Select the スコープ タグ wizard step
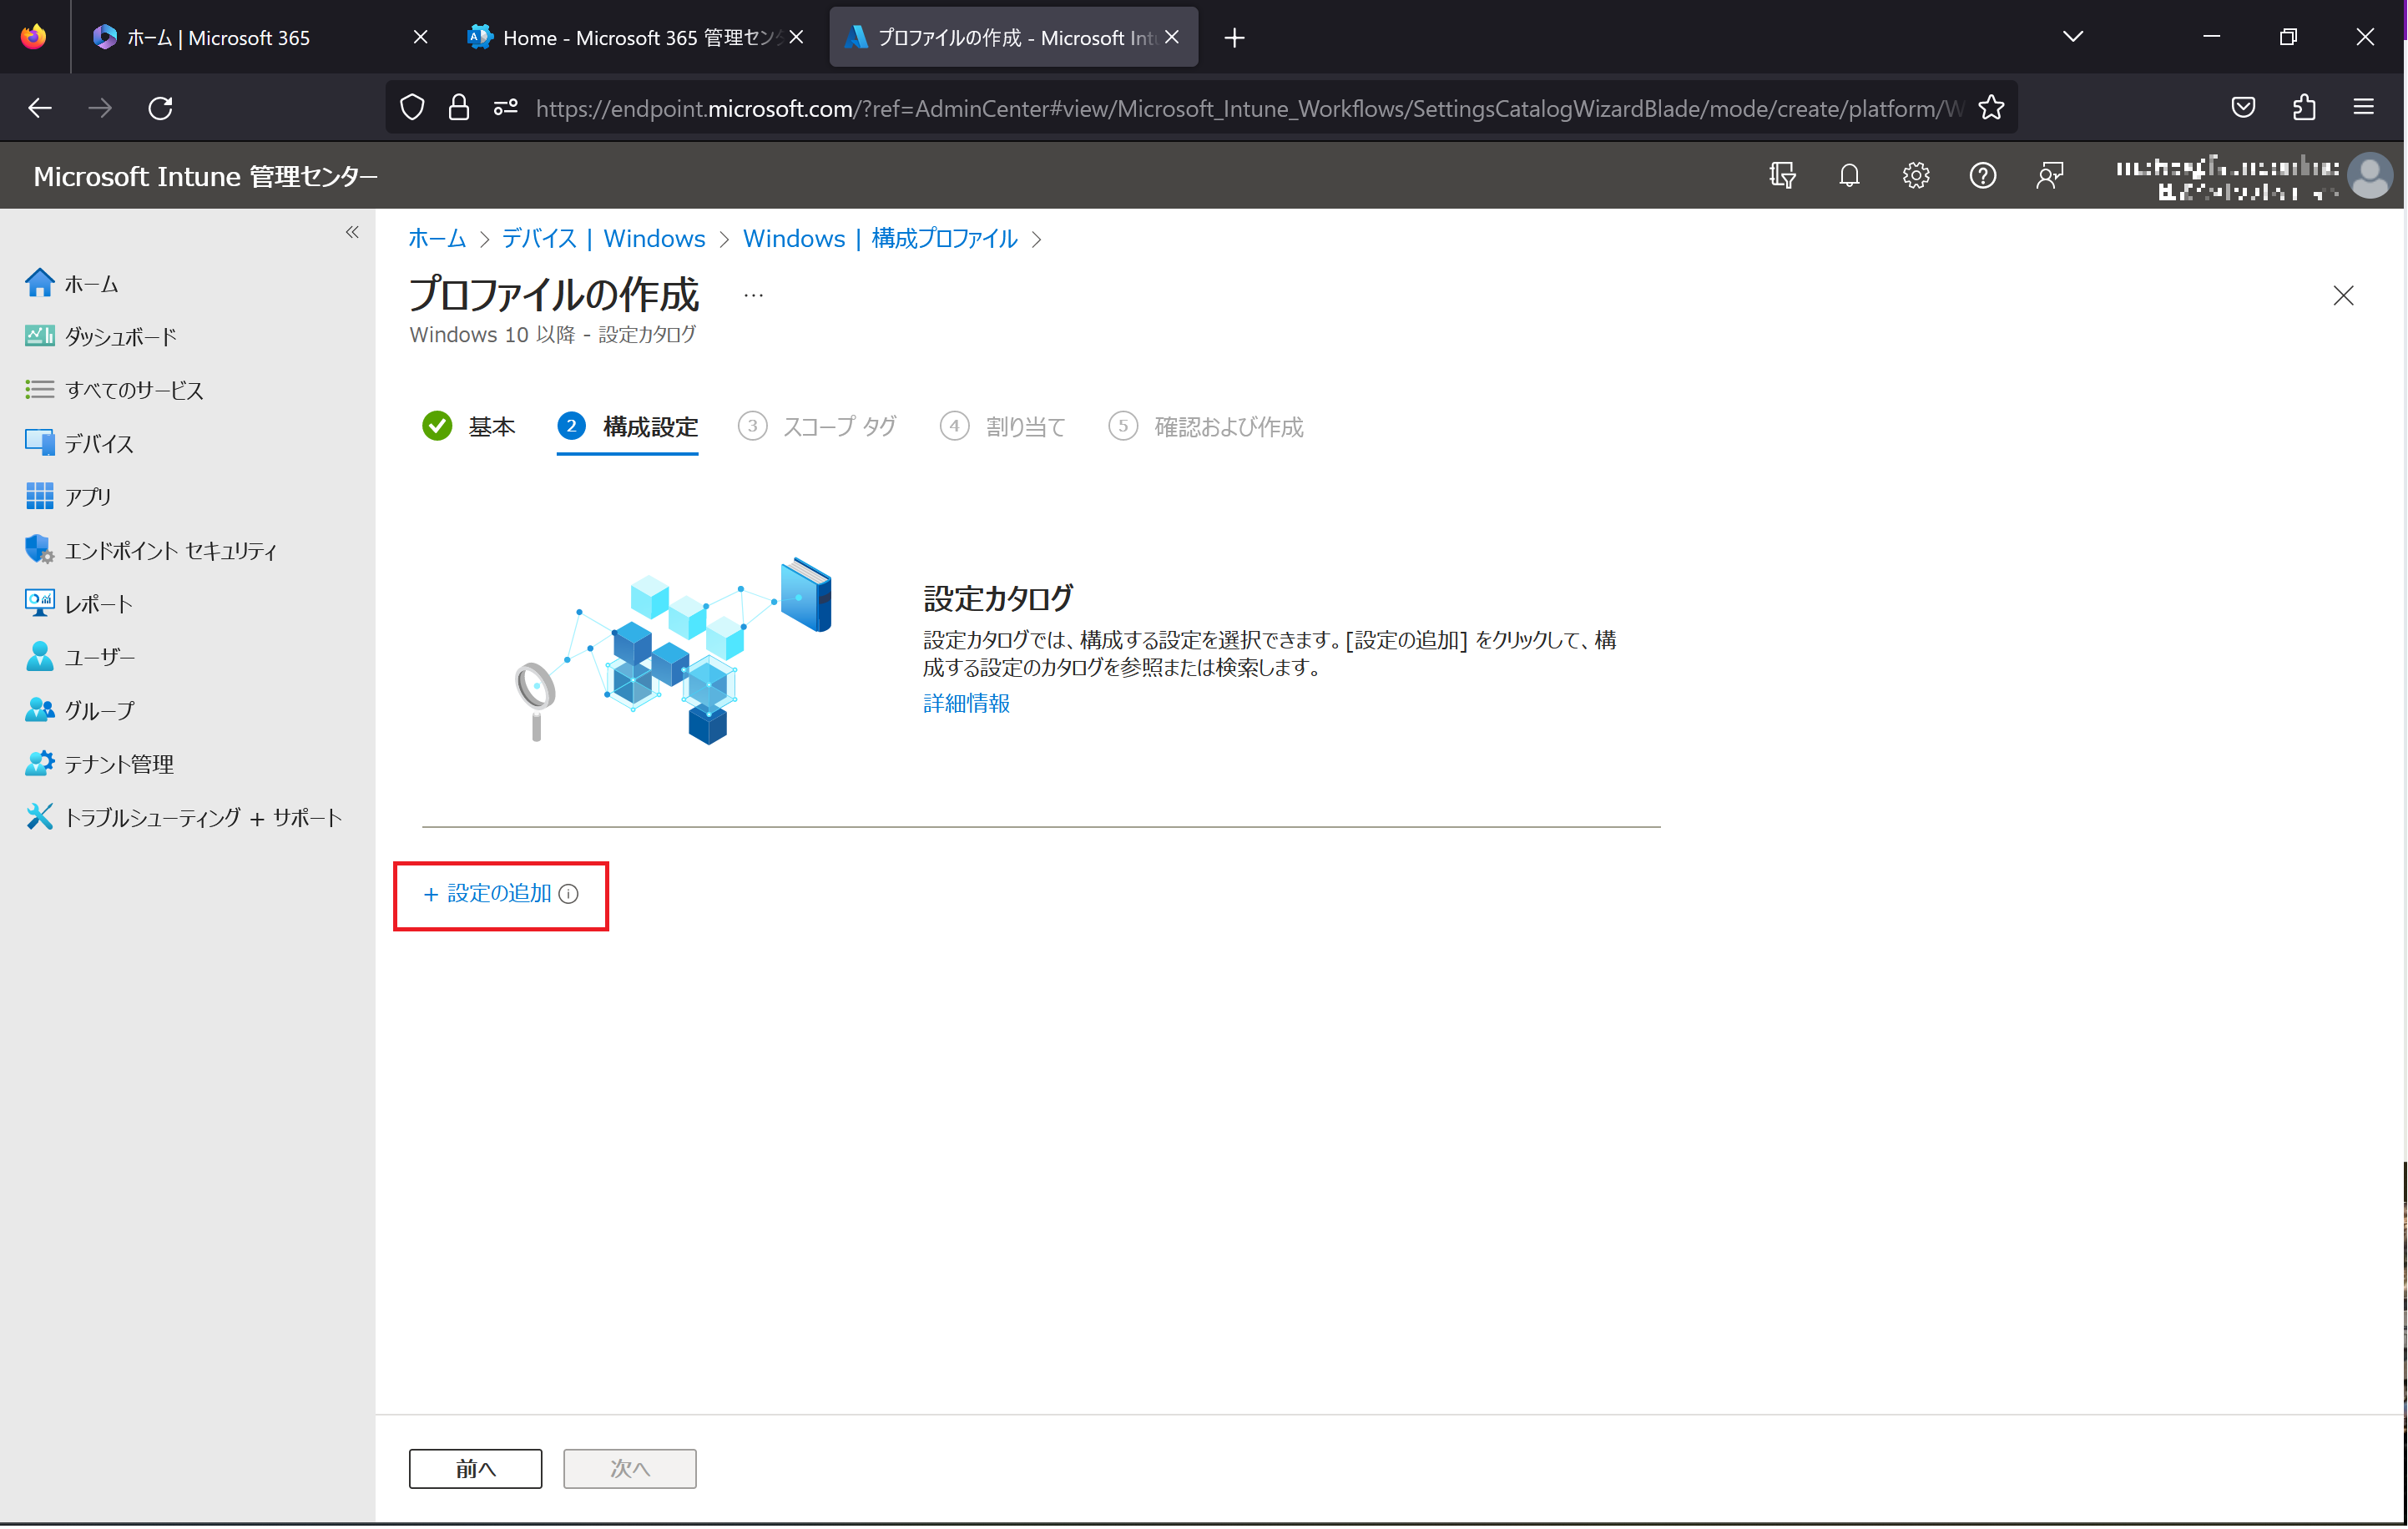This screenshot has width=2408, height=1529. point(817,427)
